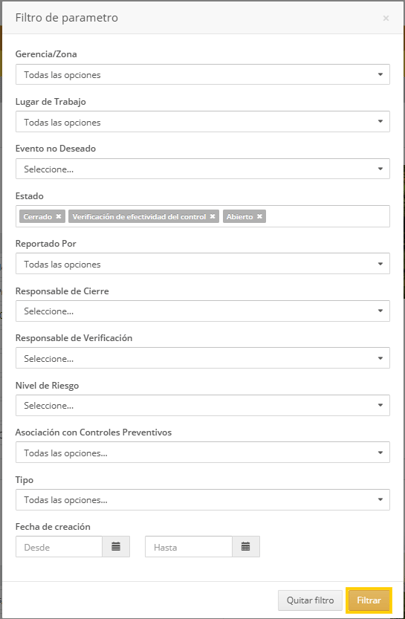Open the Lugar de Trabajo dropdown
The width and height of the screenshot is (405, 619).
click(x=202, y=122)
